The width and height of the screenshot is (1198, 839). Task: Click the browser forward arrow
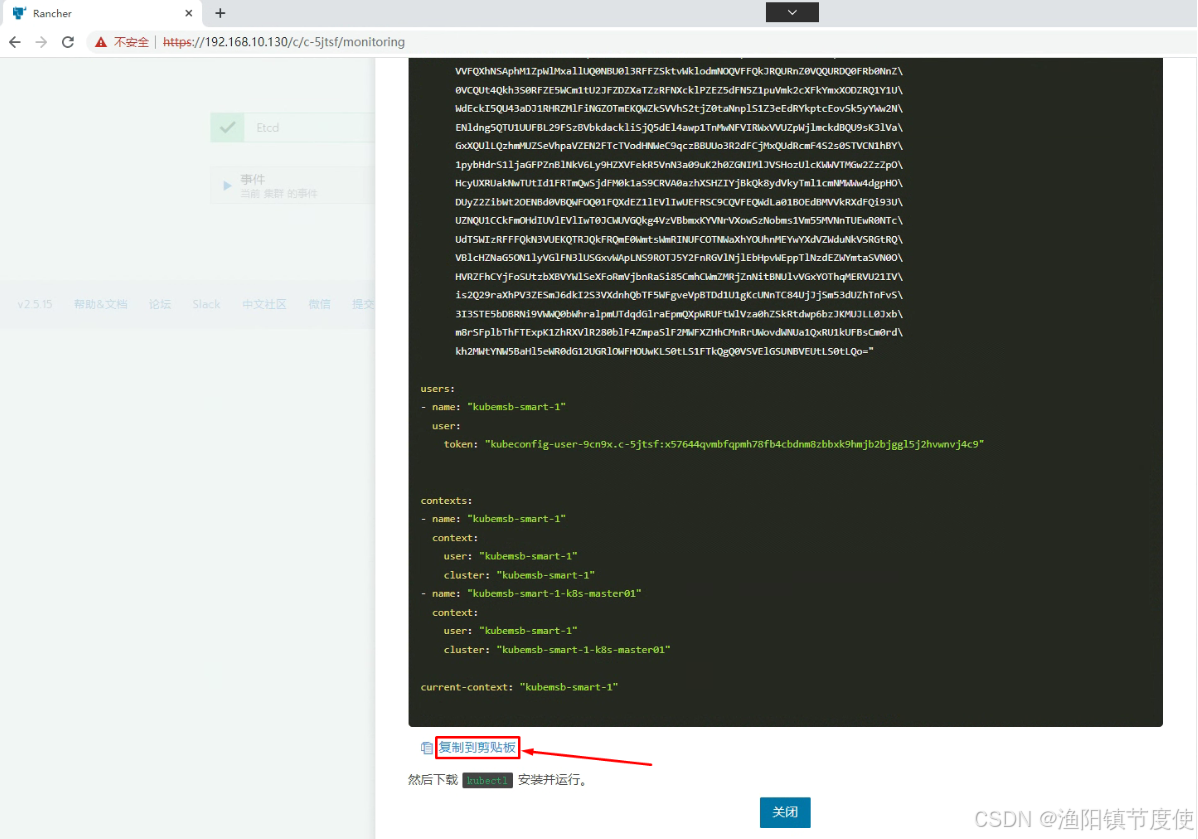coord(41,42)
